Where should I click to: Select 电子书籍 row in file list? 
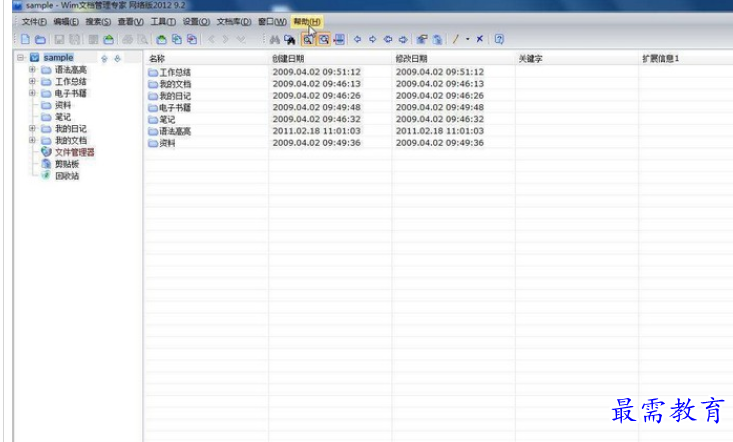175,107
